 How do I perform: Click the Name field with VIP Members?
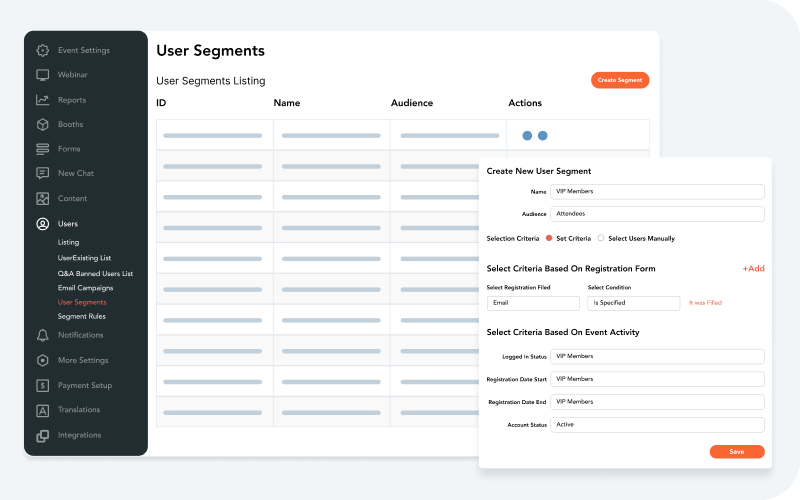(x=657, y=192)
